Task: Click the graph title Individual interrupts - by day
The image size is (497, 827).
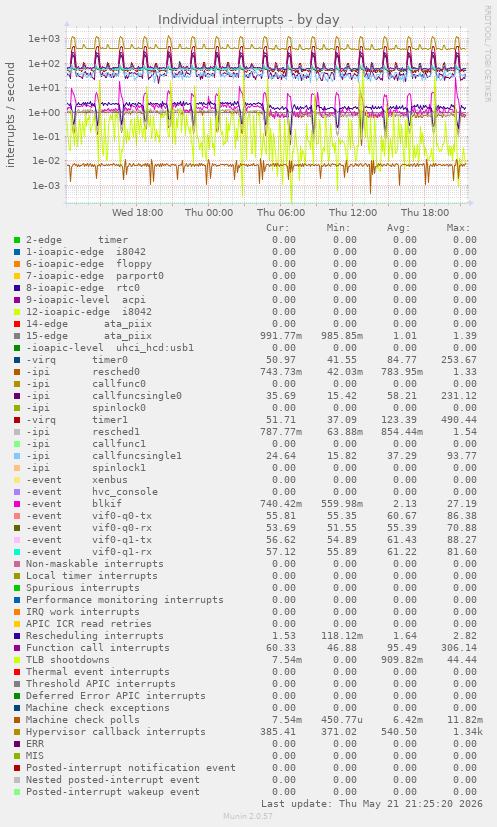Action: coord(248,20)
